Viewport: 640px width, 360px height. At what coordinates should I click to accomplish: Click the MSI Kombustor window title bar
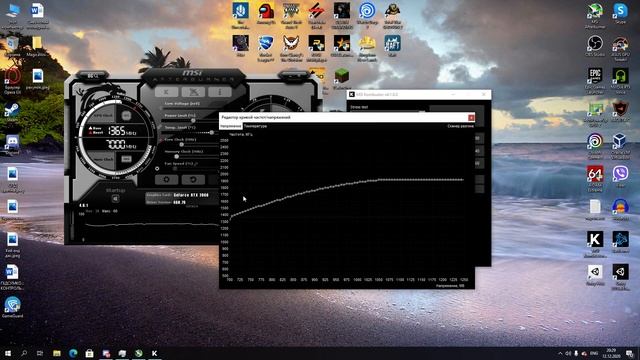pos(419,94)
